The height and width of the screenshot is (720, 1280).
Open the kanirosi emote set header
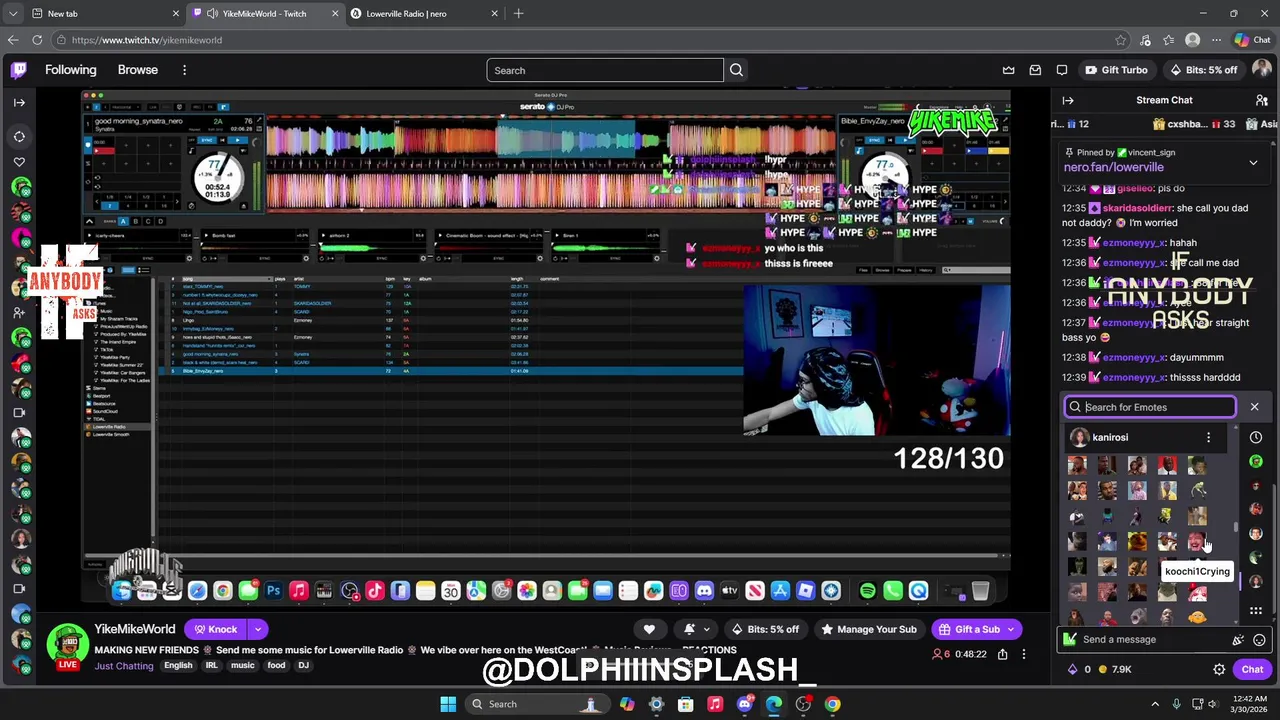1140,437
